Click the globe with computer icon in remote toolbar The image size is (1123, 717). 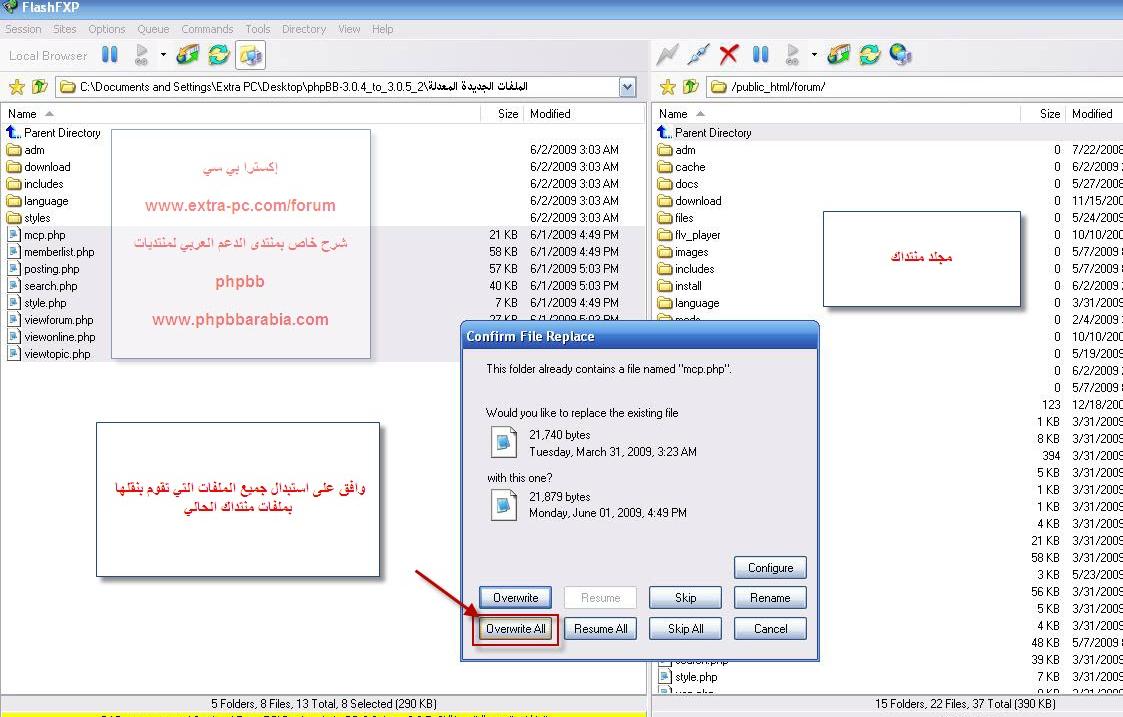pyautogui.click(x=900, y=54)
